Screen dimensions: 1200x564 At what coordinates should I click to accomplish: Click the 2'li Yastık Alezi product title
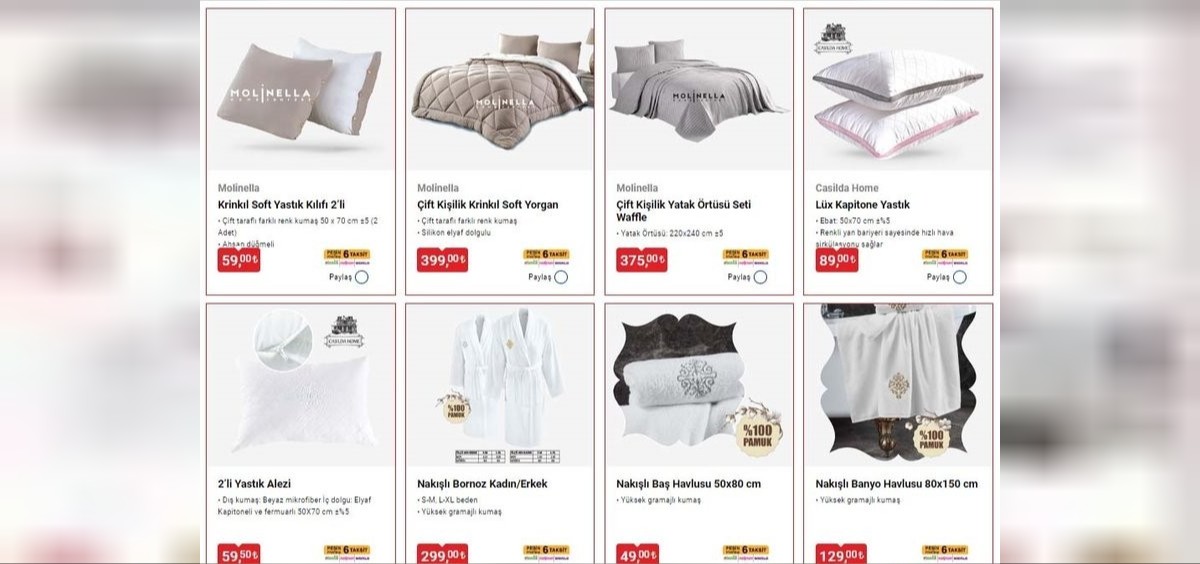coord(255,484)
